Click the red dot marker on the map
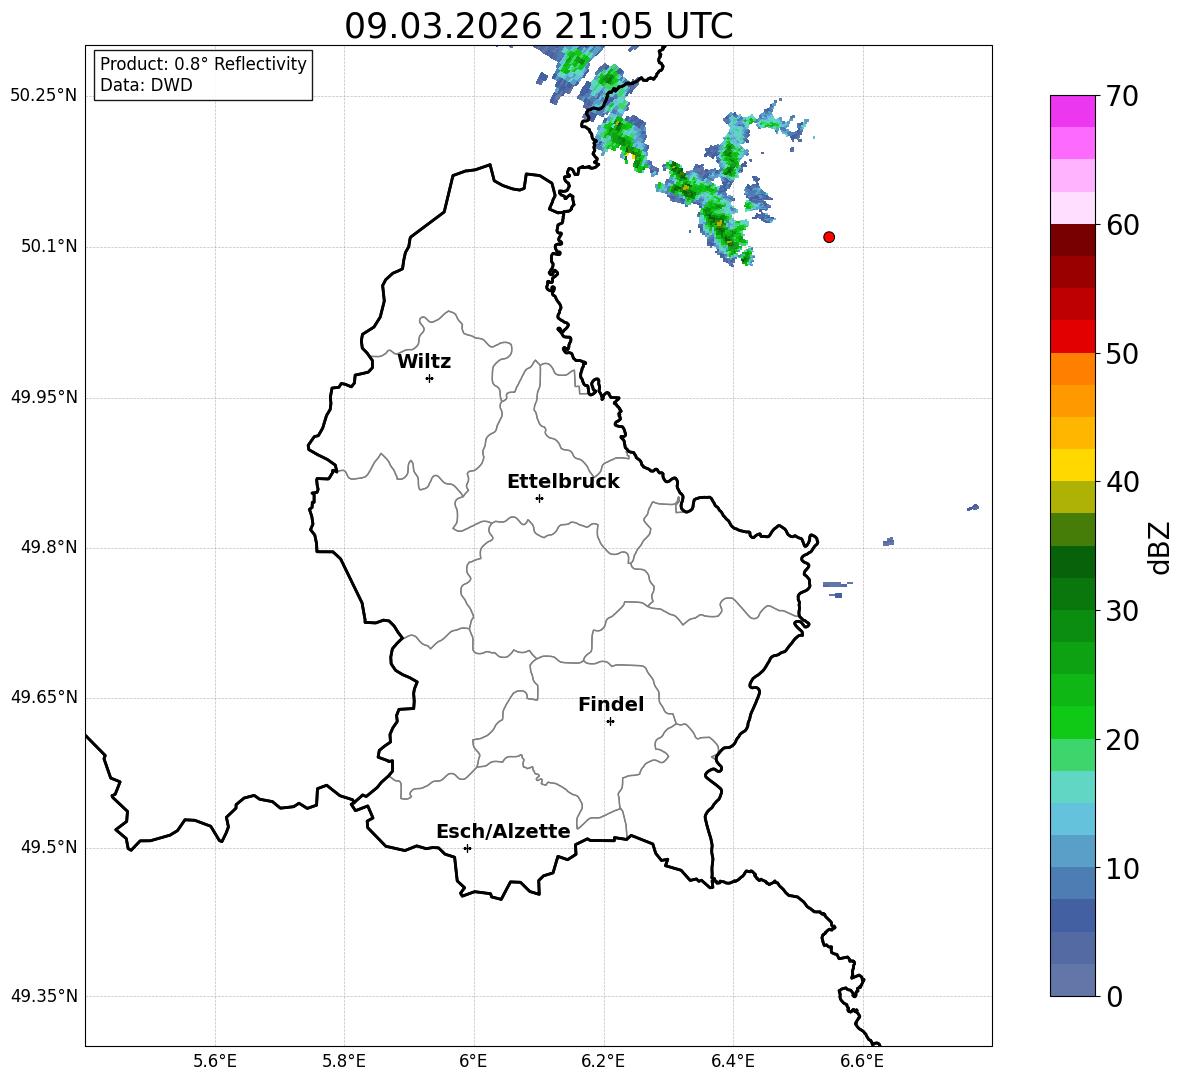Image resolution: width=1184 pixels, height=1081 pixels. pyautogui.click(x=829, y=237)
